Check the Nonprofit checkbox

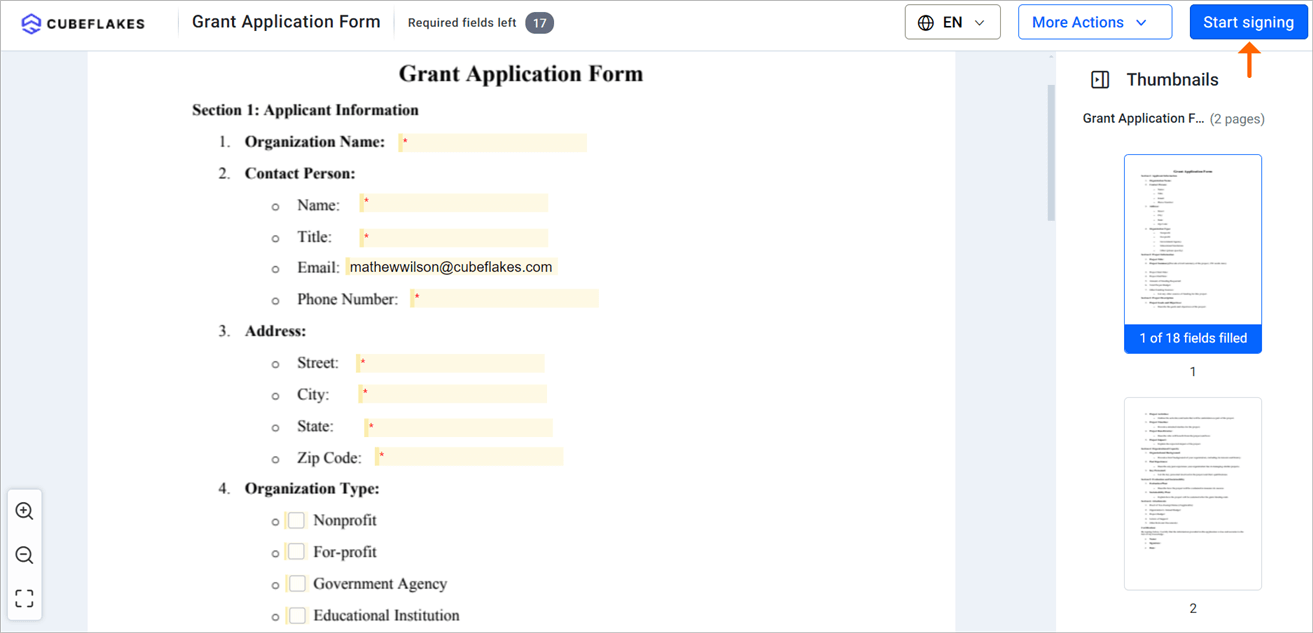(296, 520)
